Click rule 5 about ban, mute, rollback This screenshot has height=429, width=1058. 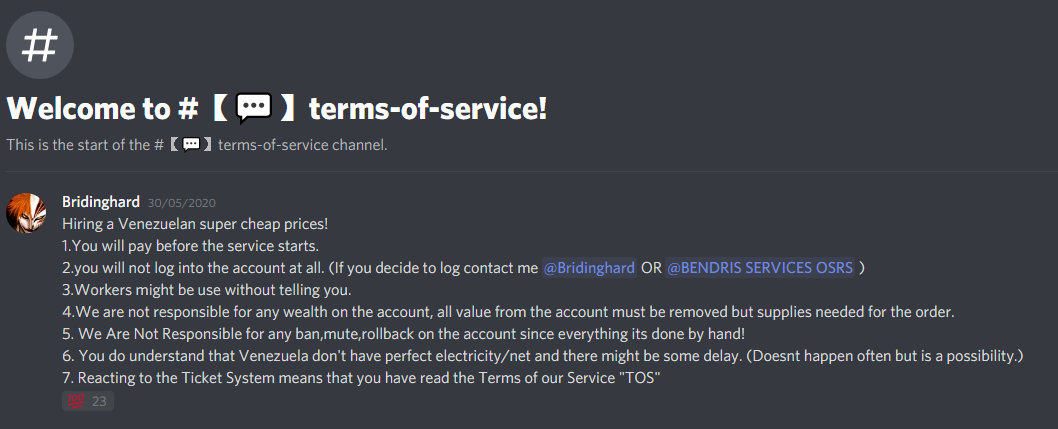tap(403, 335)
